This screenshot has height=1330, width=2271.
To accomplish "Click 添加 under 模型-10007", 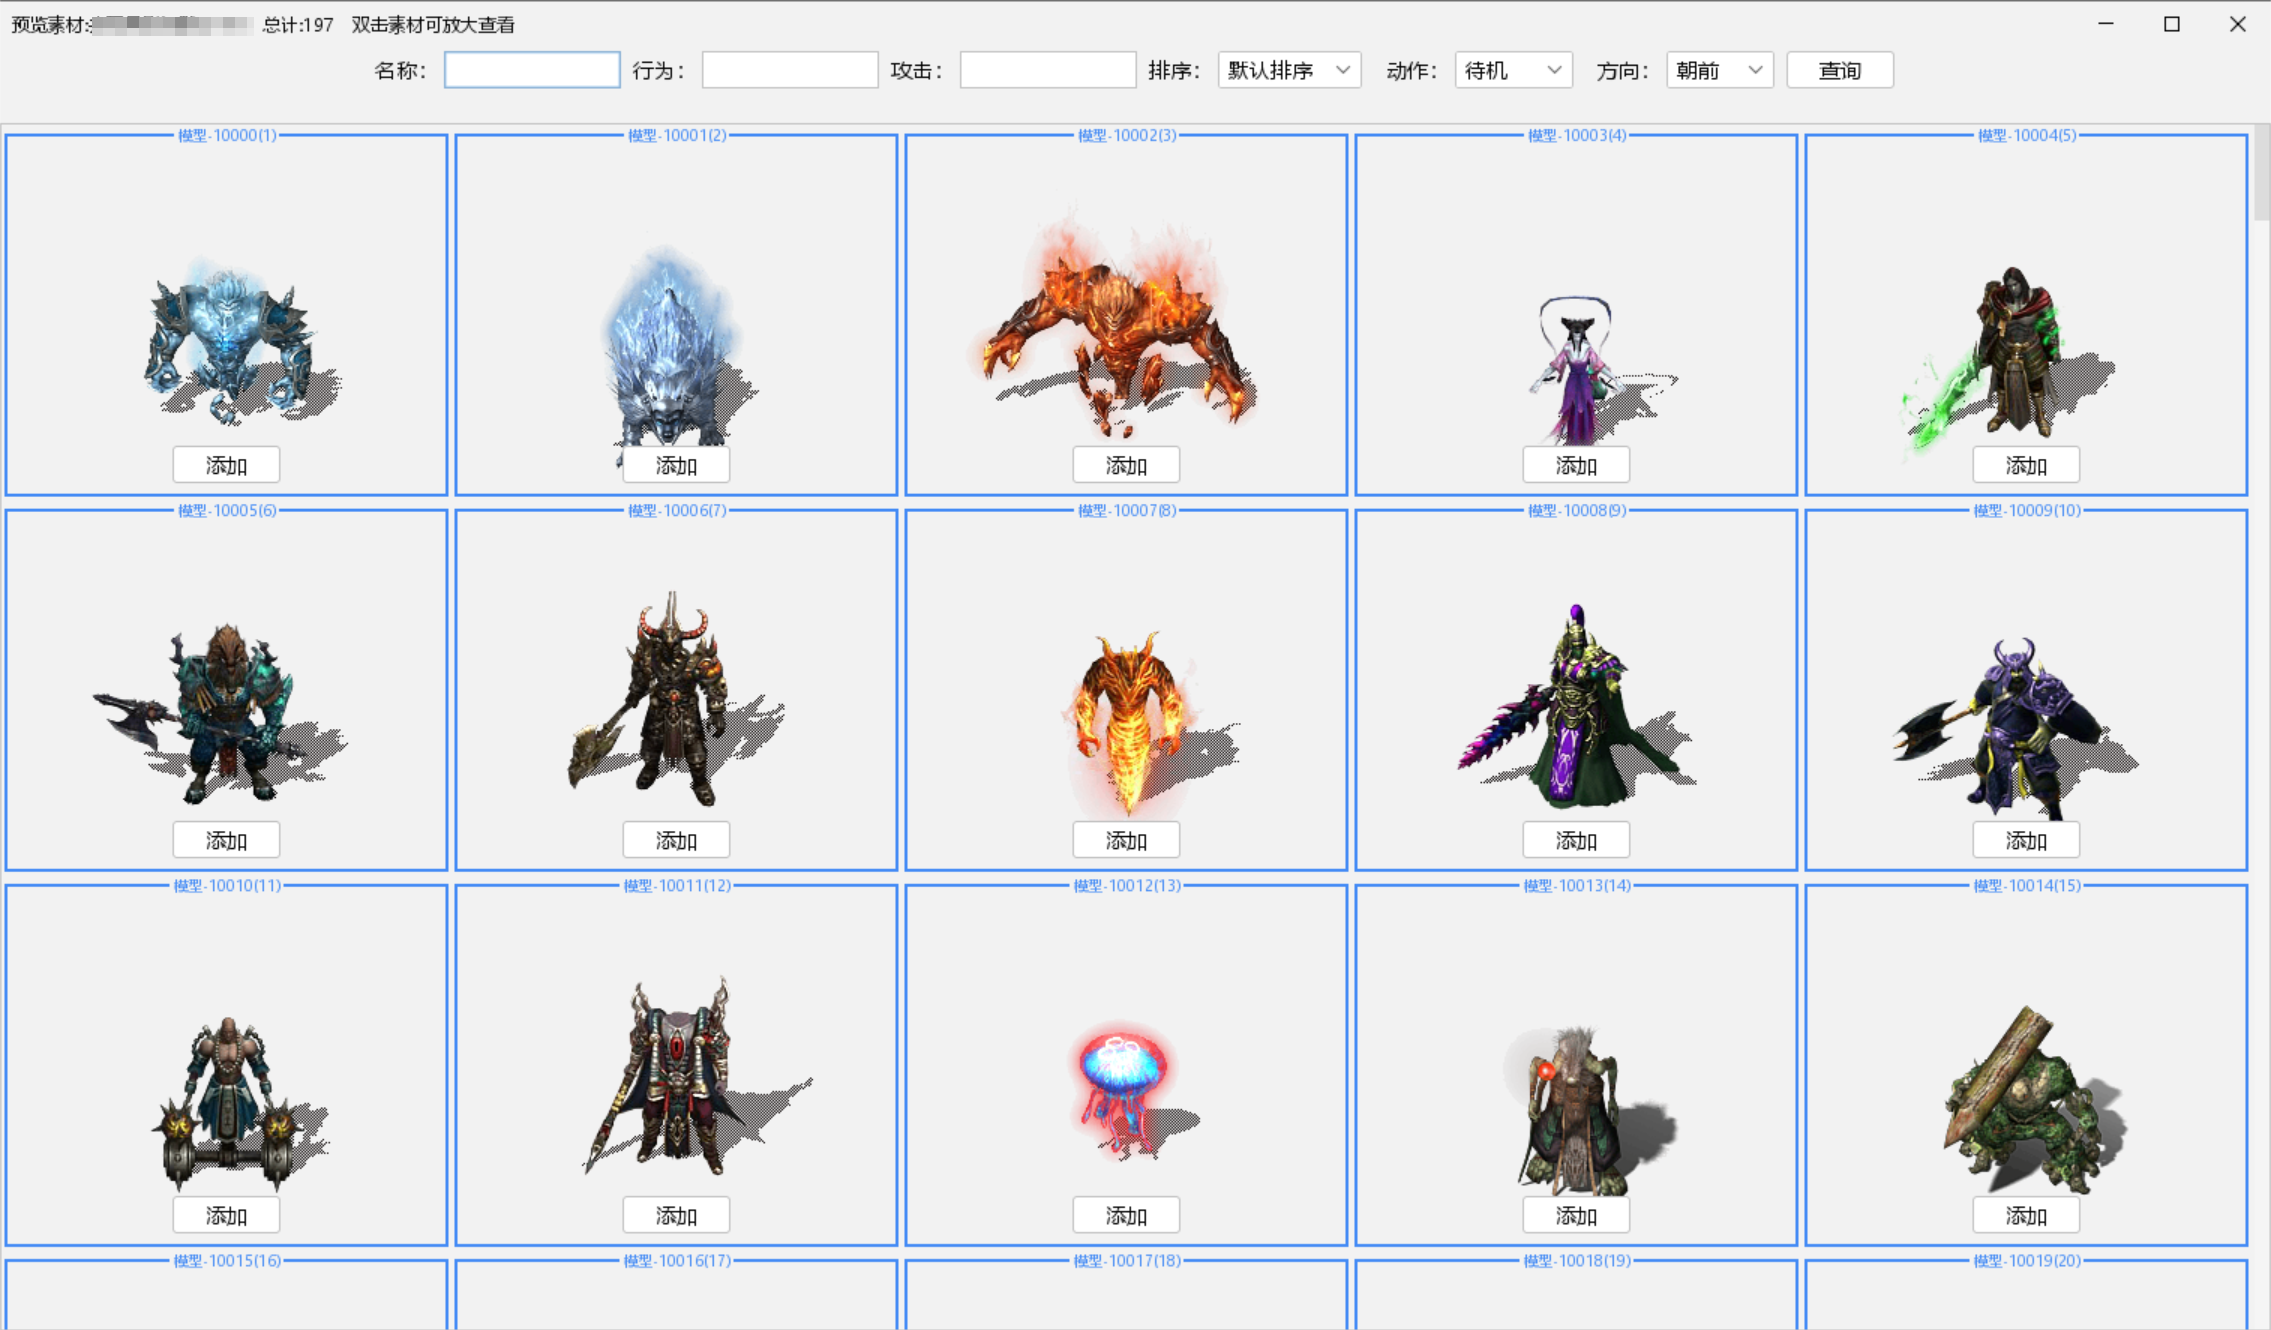I will (1126, 840).
